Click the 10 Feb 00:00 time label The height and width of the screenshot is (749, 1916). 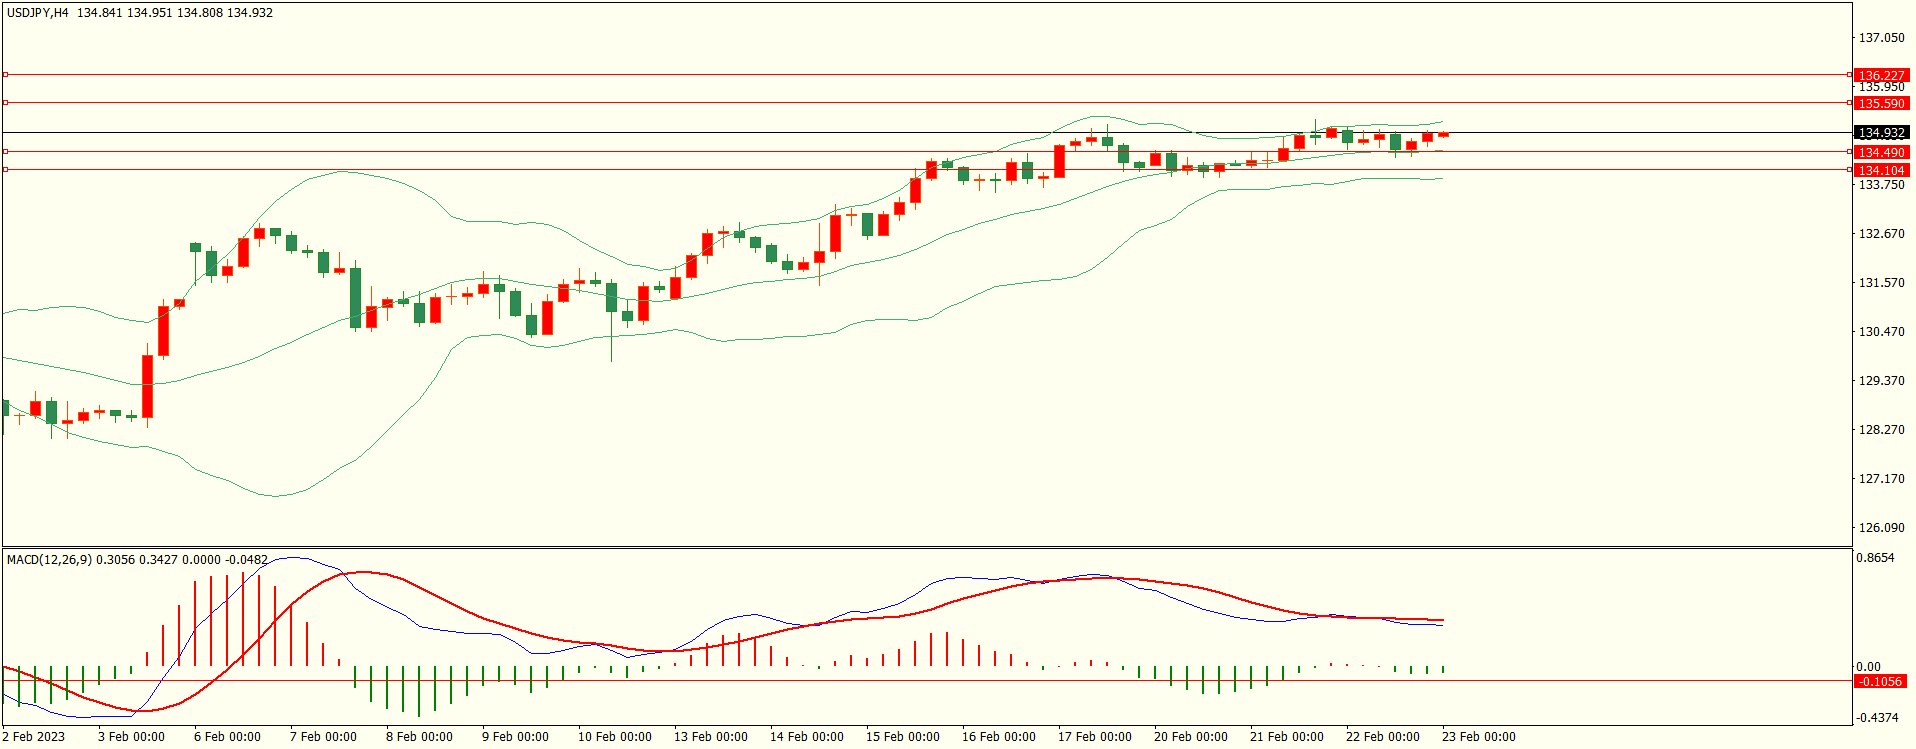[614, 737]
